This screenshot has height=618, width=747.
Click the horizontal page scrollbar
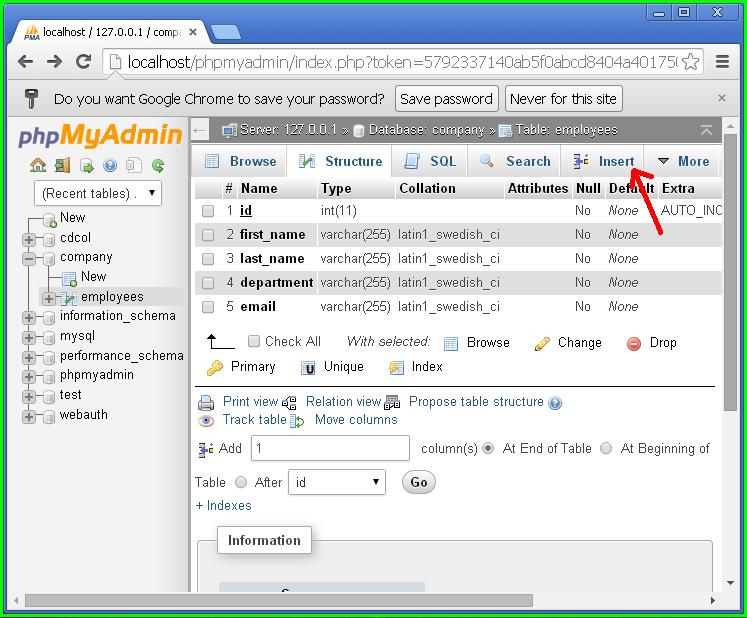pos(279,600)
